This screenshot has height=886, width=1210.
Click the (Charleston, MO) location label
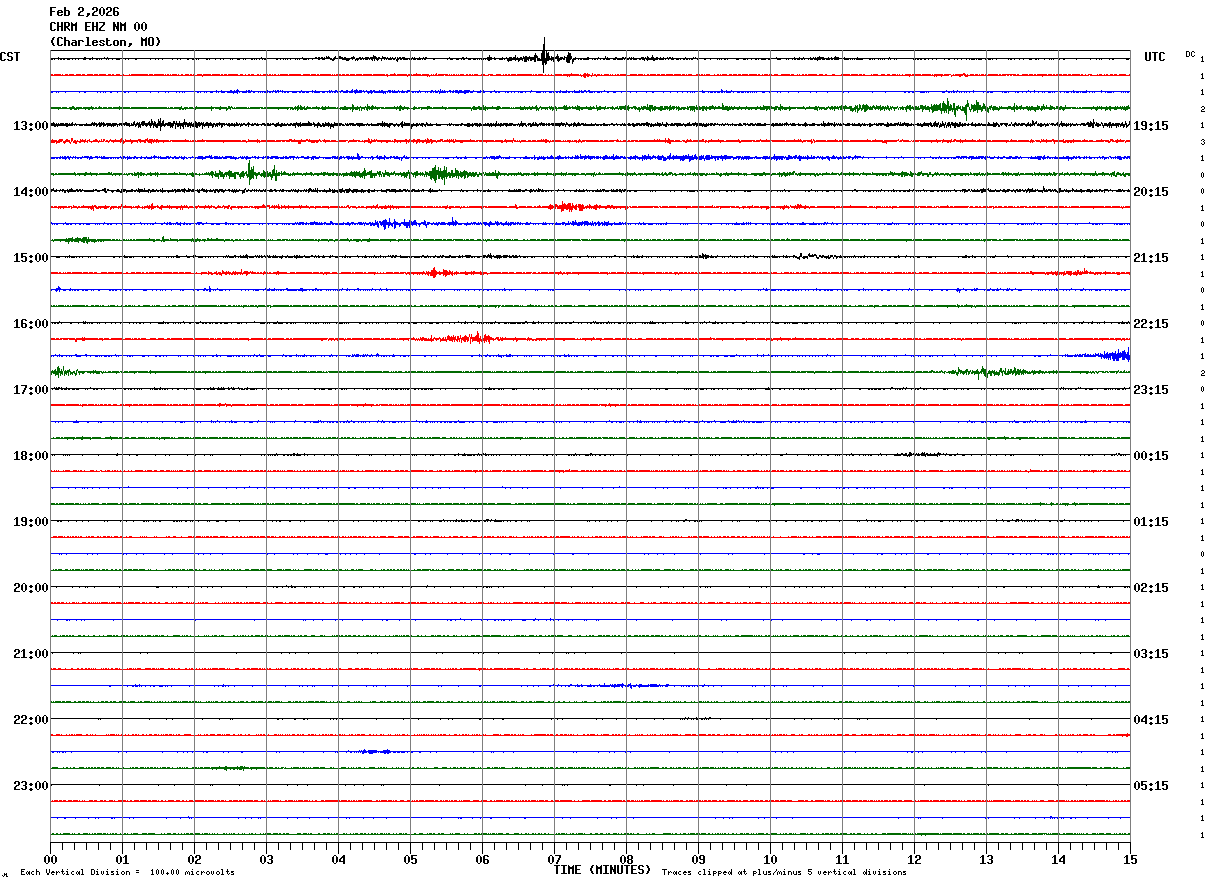(105, 42)
